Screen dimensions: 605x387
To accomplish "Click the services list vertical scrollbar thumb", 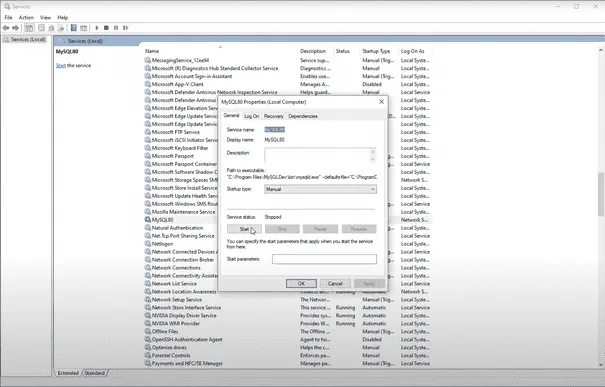I will (x=601, y=193).
